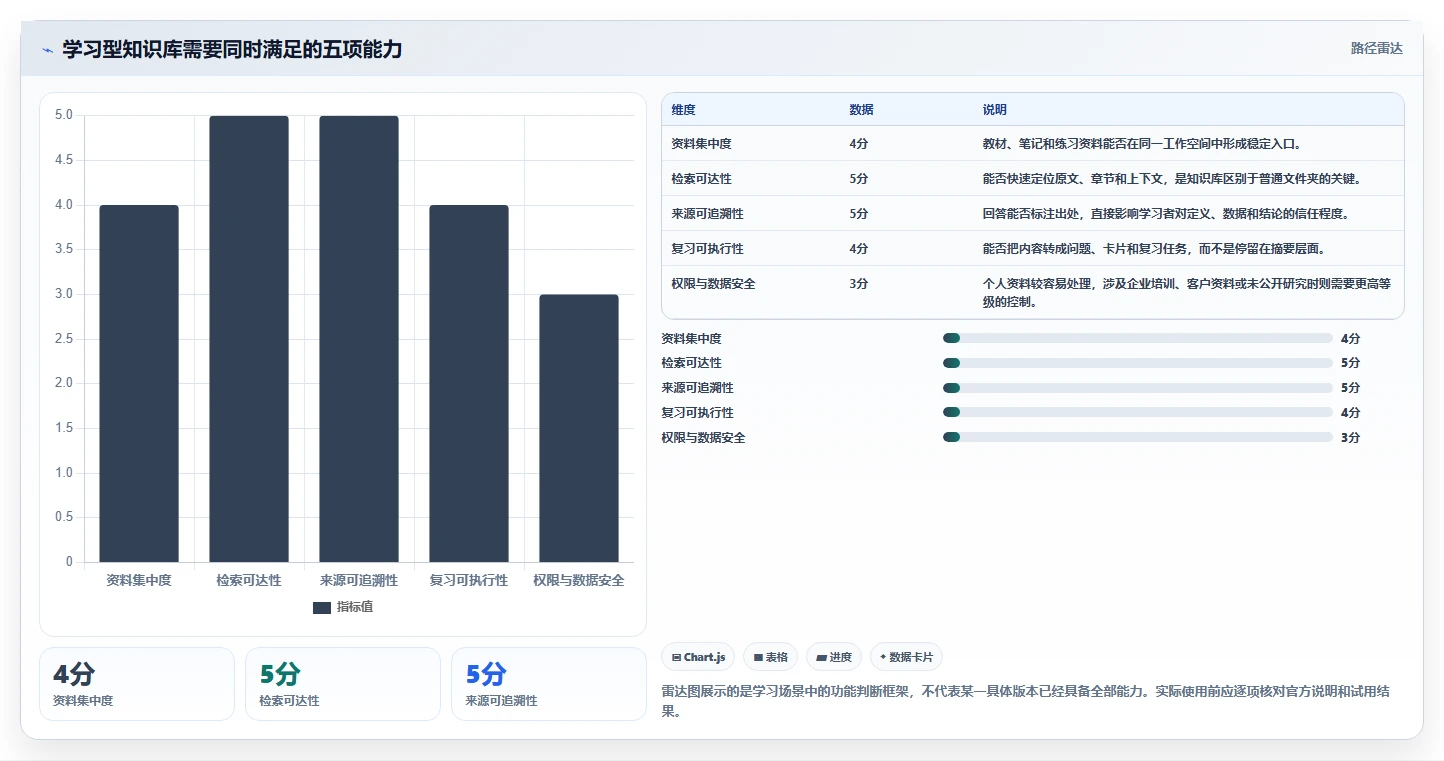Click the description starting 能否快速定位原文

coord(1172,179)
